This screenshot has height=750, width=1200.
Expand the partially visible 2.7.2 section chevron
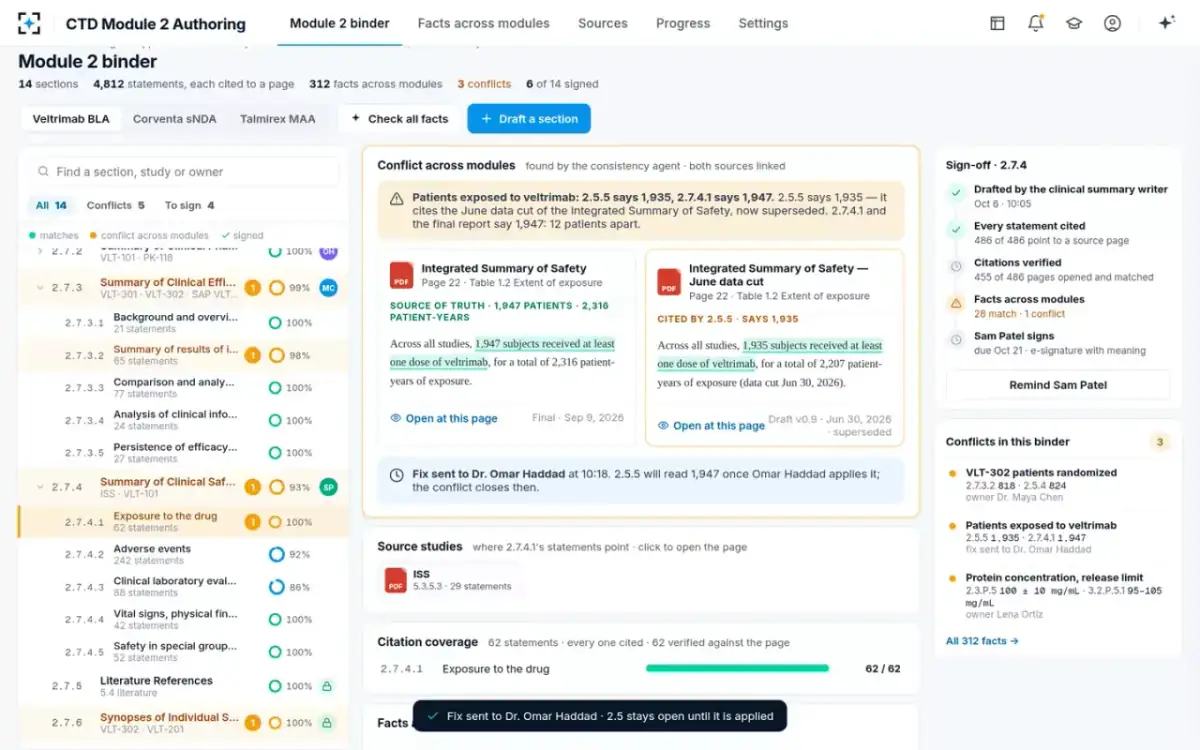point(40,251)
